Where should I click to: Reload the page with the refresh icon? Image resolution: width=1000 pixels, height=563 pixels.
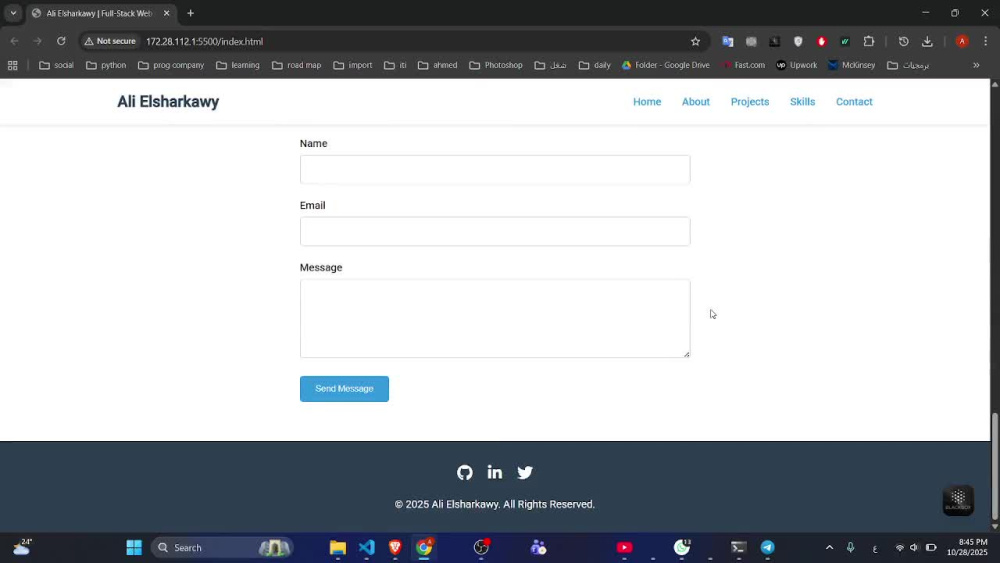click(61, 41)
